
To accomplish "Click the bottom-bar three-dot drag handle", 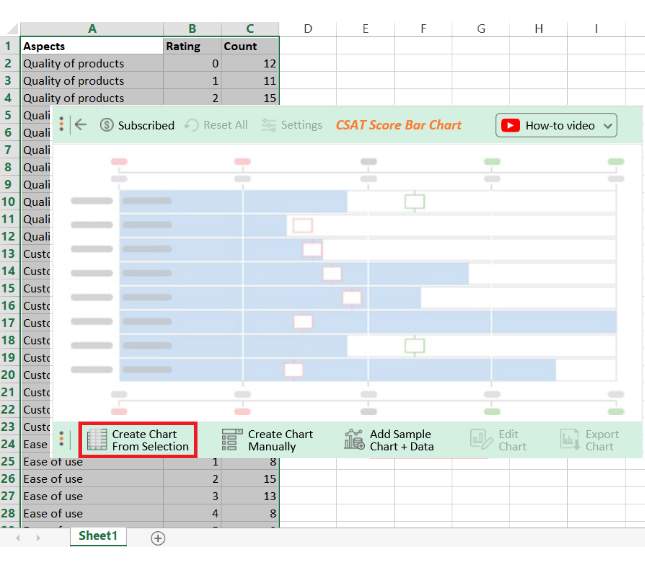I will click(x=61, y=439).
